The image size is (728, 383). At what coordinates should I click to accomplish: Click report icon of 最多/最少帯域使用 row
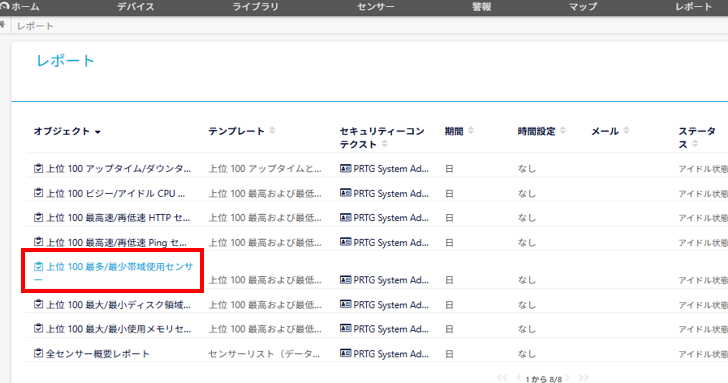tap(39, 266)
